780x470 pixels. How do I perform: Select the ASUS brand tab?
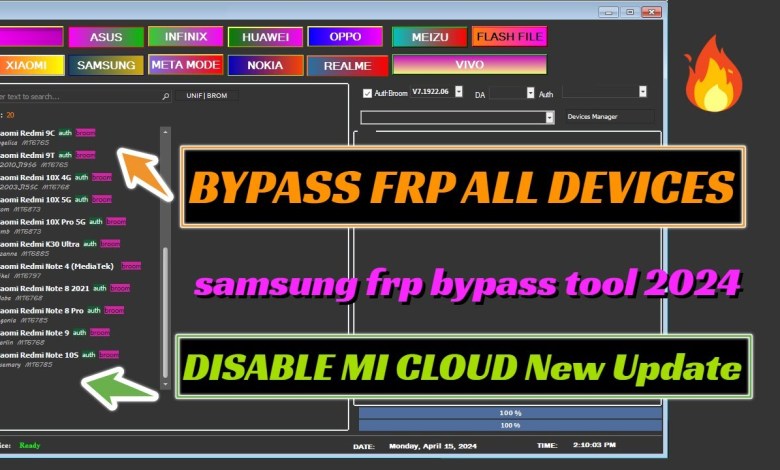click(x=106, y=37)
